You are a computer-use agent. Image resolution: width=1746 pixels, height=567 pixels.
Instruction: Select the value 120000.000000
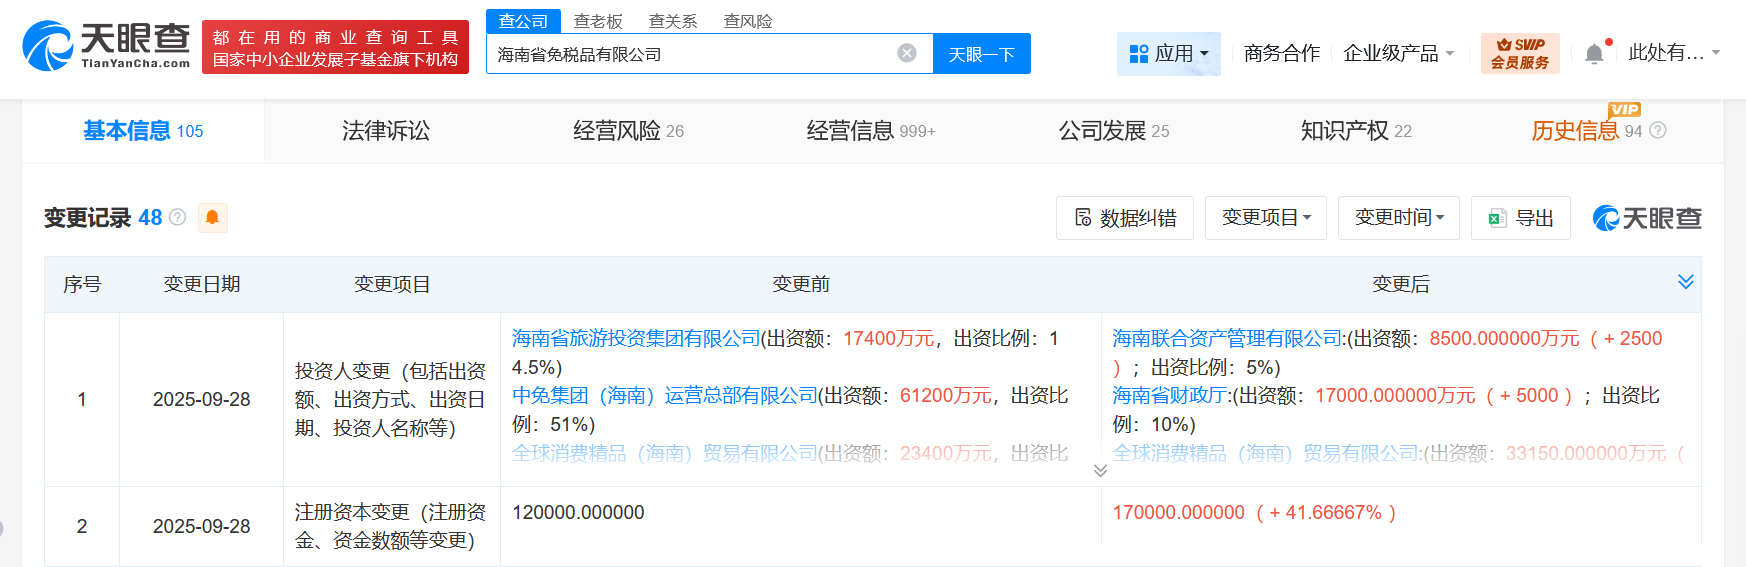click(578, 512)
